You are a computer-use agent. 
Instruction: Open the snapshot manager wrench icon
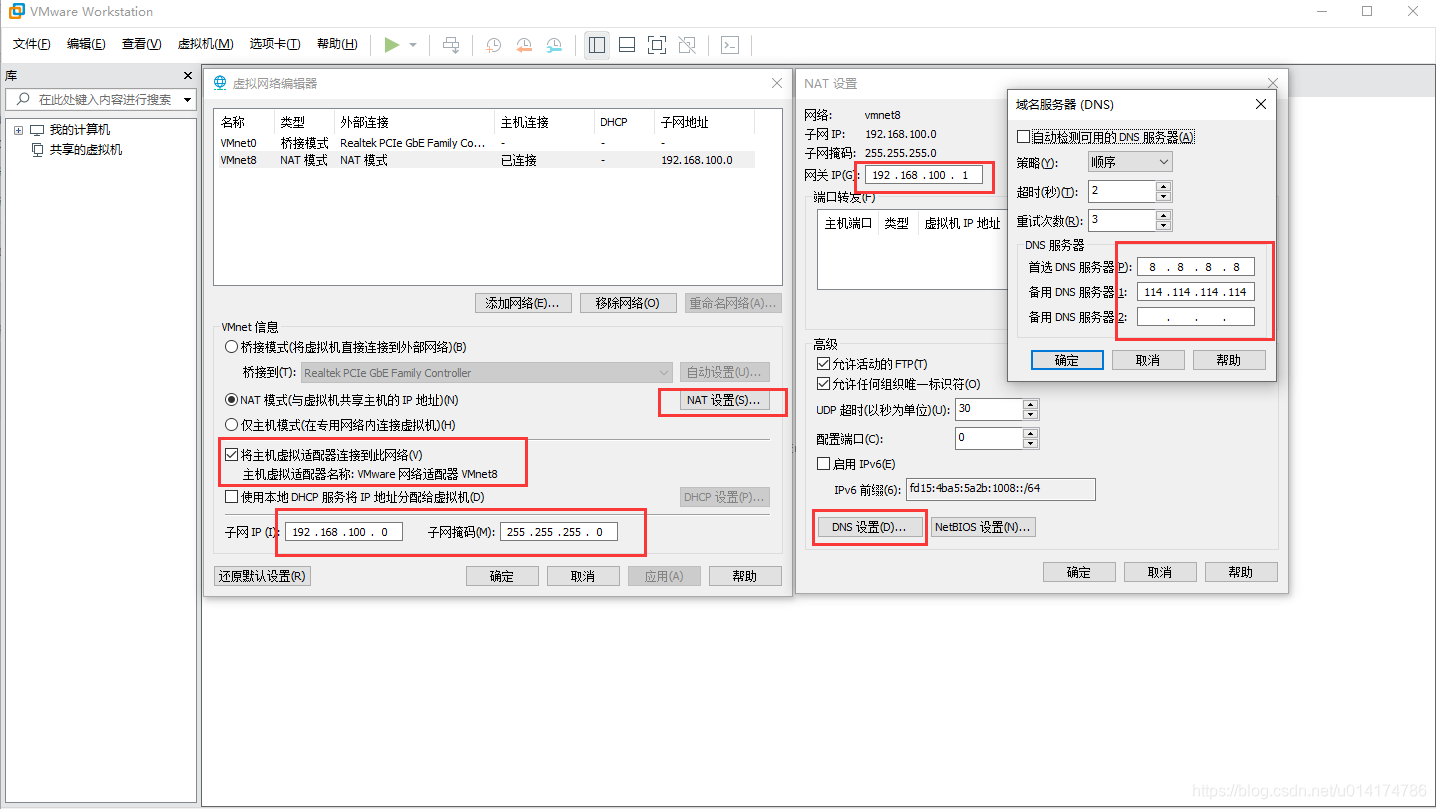[554, 45]
